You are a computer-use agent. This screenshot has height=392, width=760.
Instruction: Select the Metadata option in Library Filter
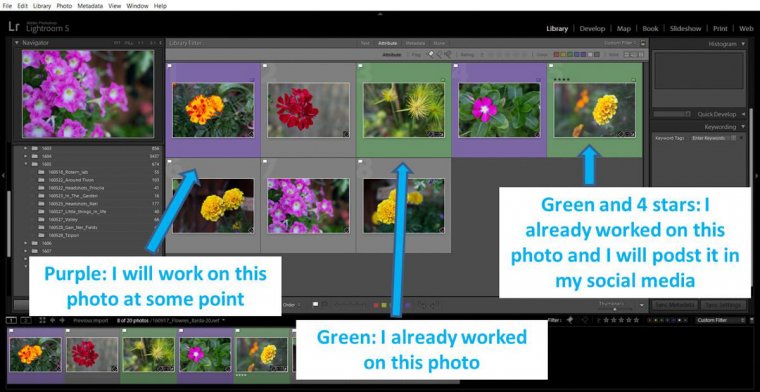coord(415,43)
